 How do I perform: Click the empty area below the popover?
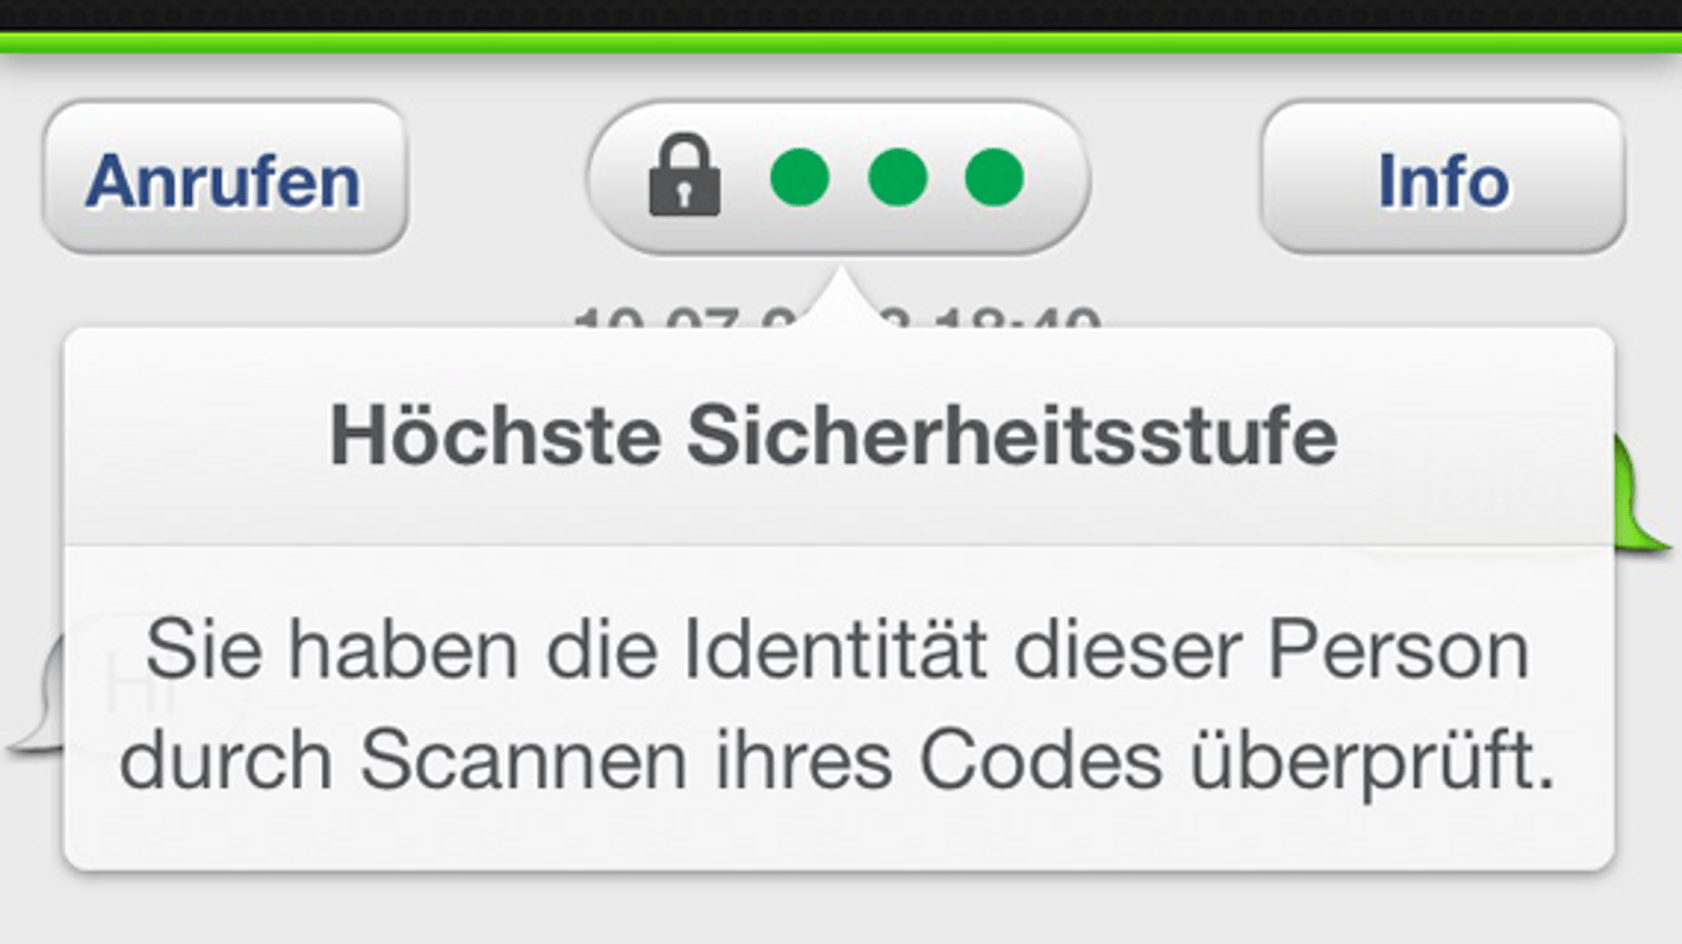click(841, 910)
